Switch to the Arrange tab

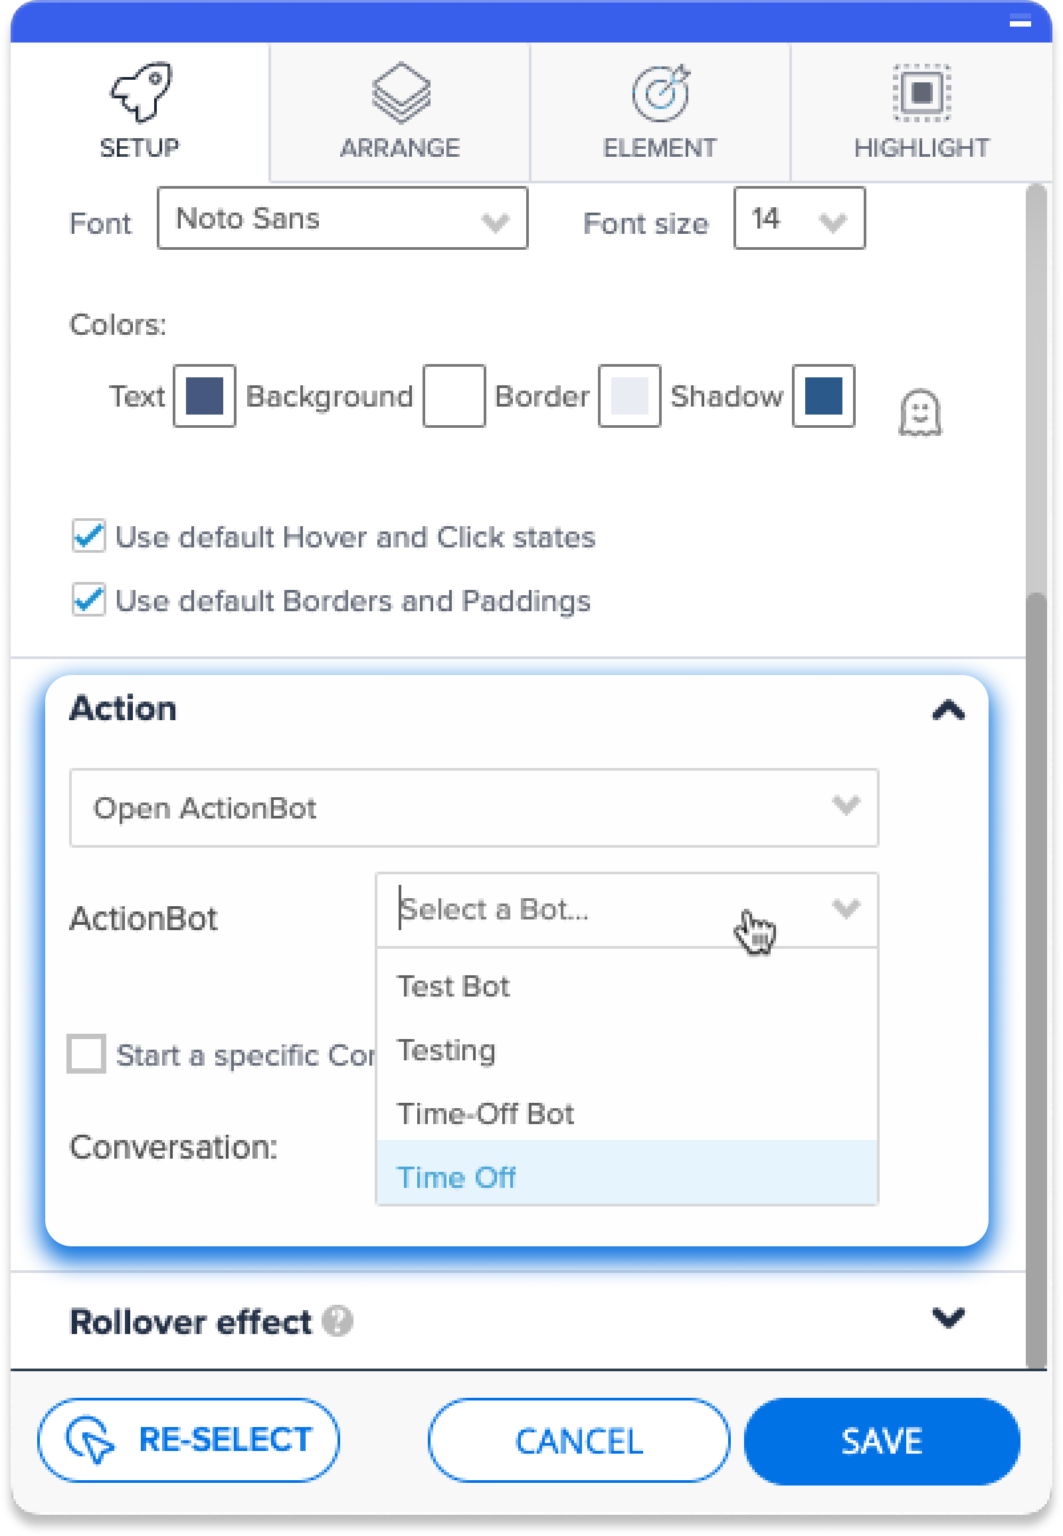[x=399, y=115]
